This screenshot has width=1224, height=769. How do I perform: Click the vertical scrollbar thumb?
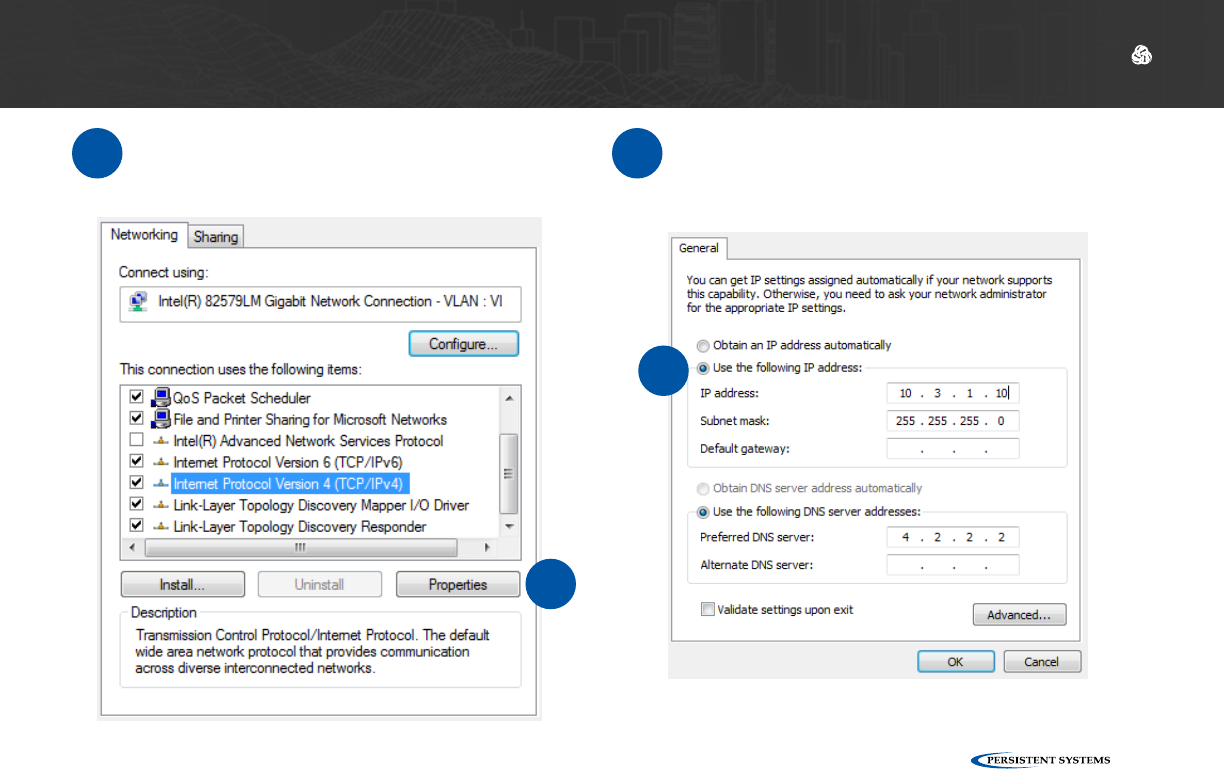tap(509, 473)
